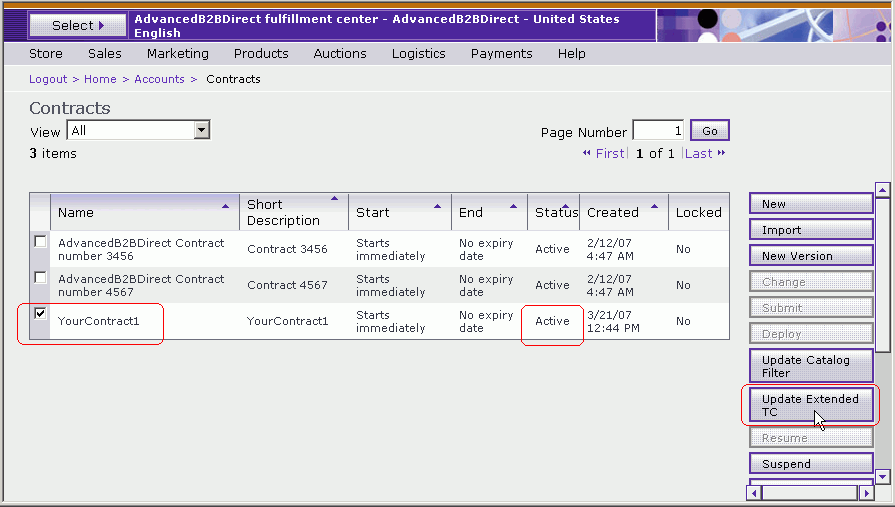Image resolution: width=895 pixels, height=507 pixels.
Task: Go to the Home breadcrumb link
Action: click(100, 79)
